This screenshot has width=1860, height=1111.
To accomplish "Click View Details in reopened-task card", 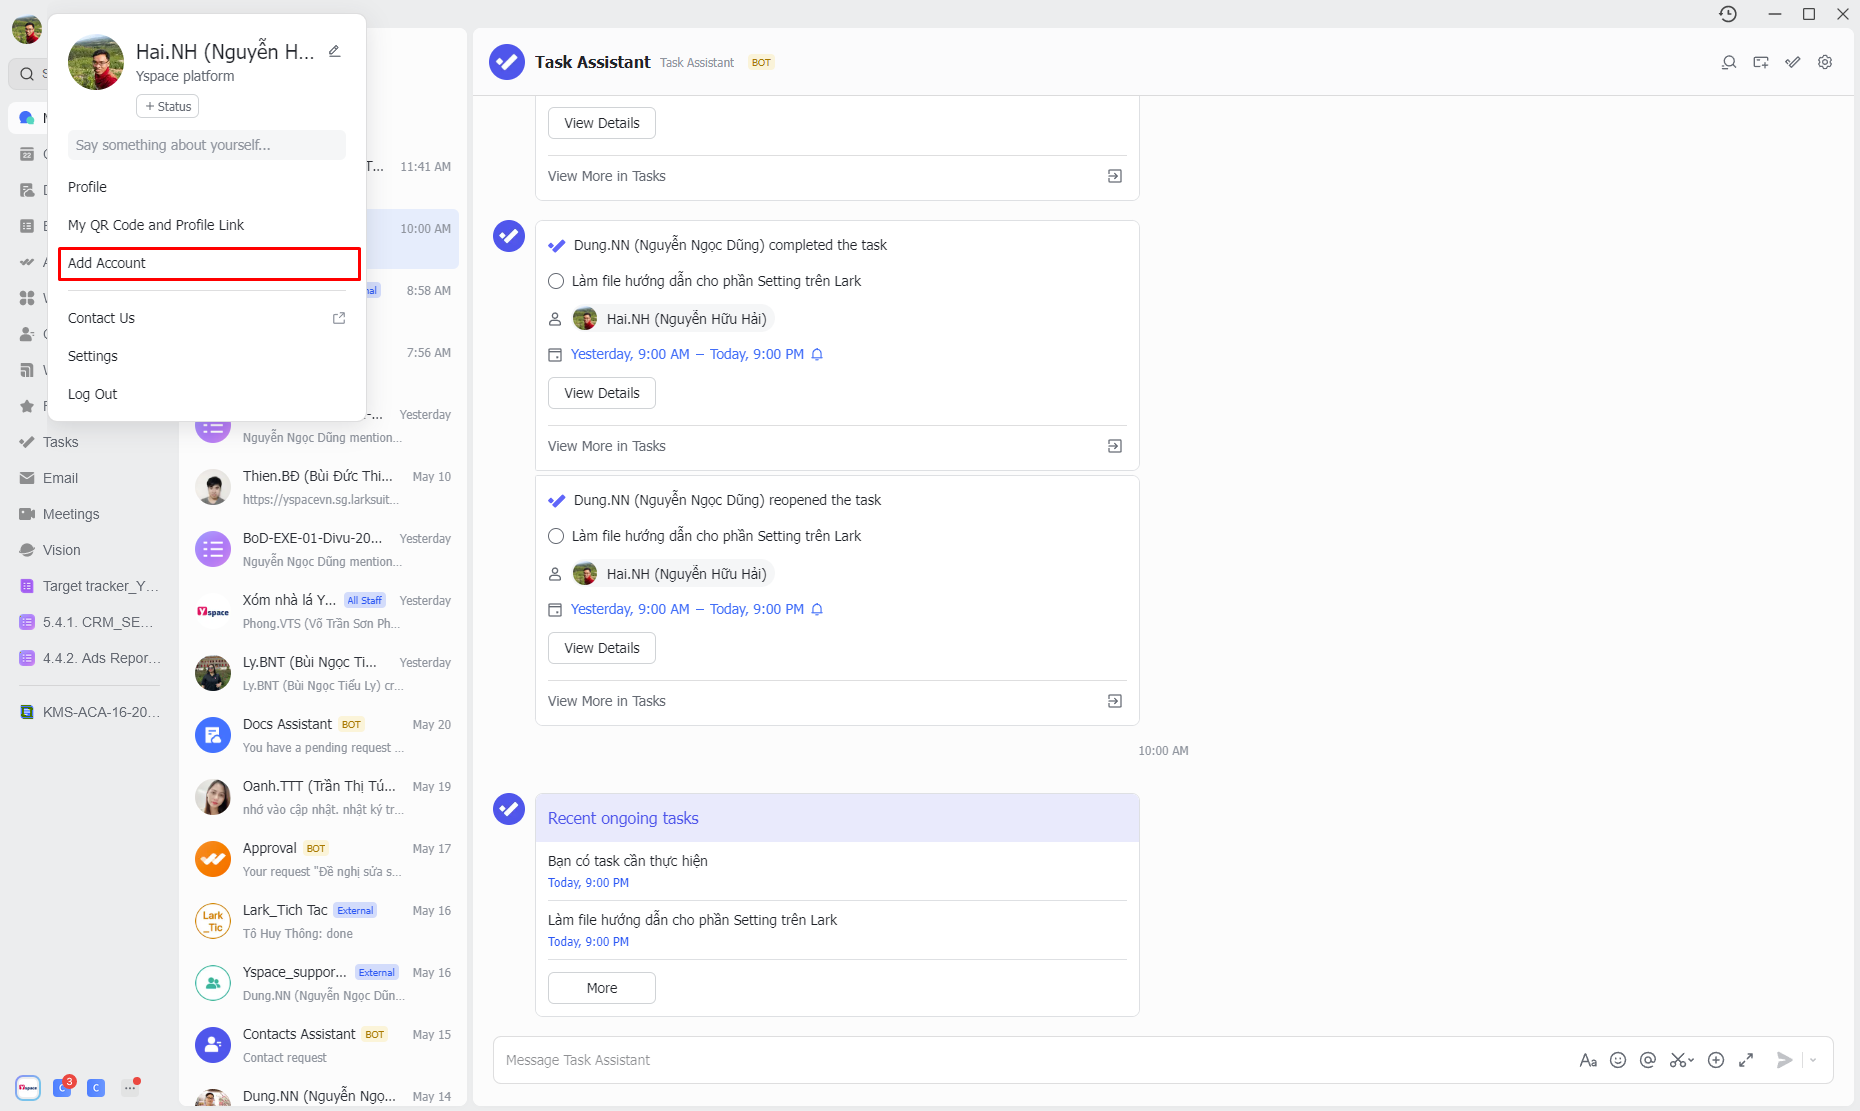I will [x=602, y=648].
